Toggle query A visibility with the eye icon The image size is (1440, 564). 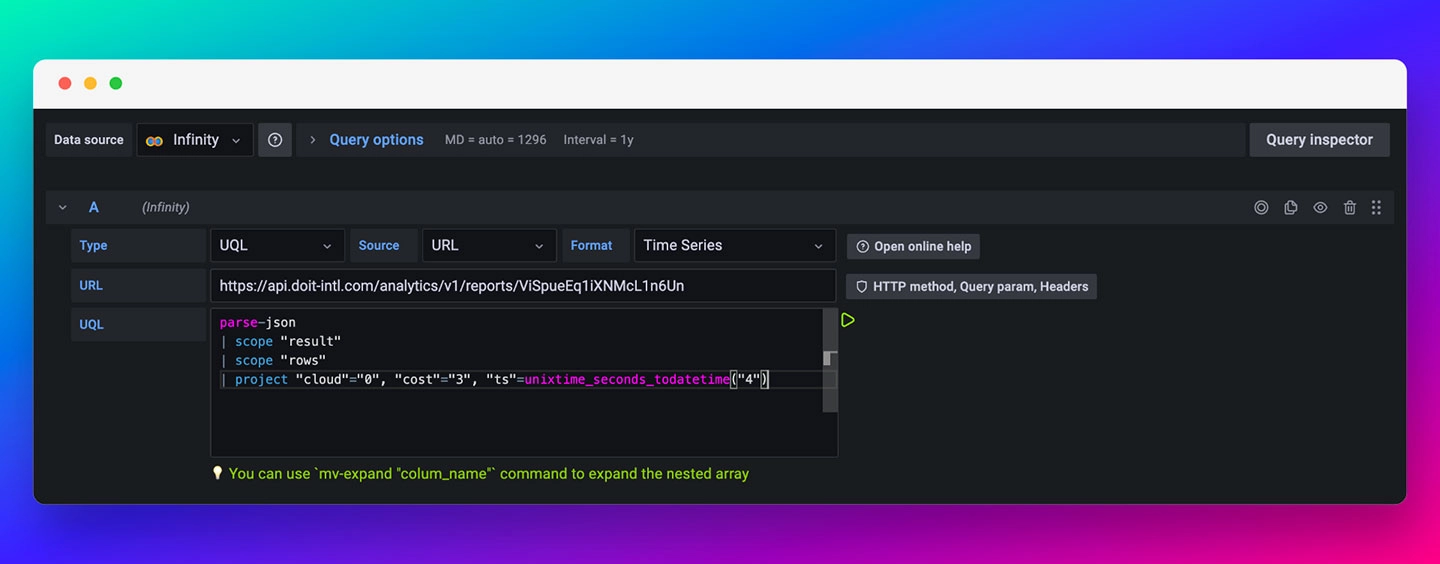click(x=1320, y=207)
